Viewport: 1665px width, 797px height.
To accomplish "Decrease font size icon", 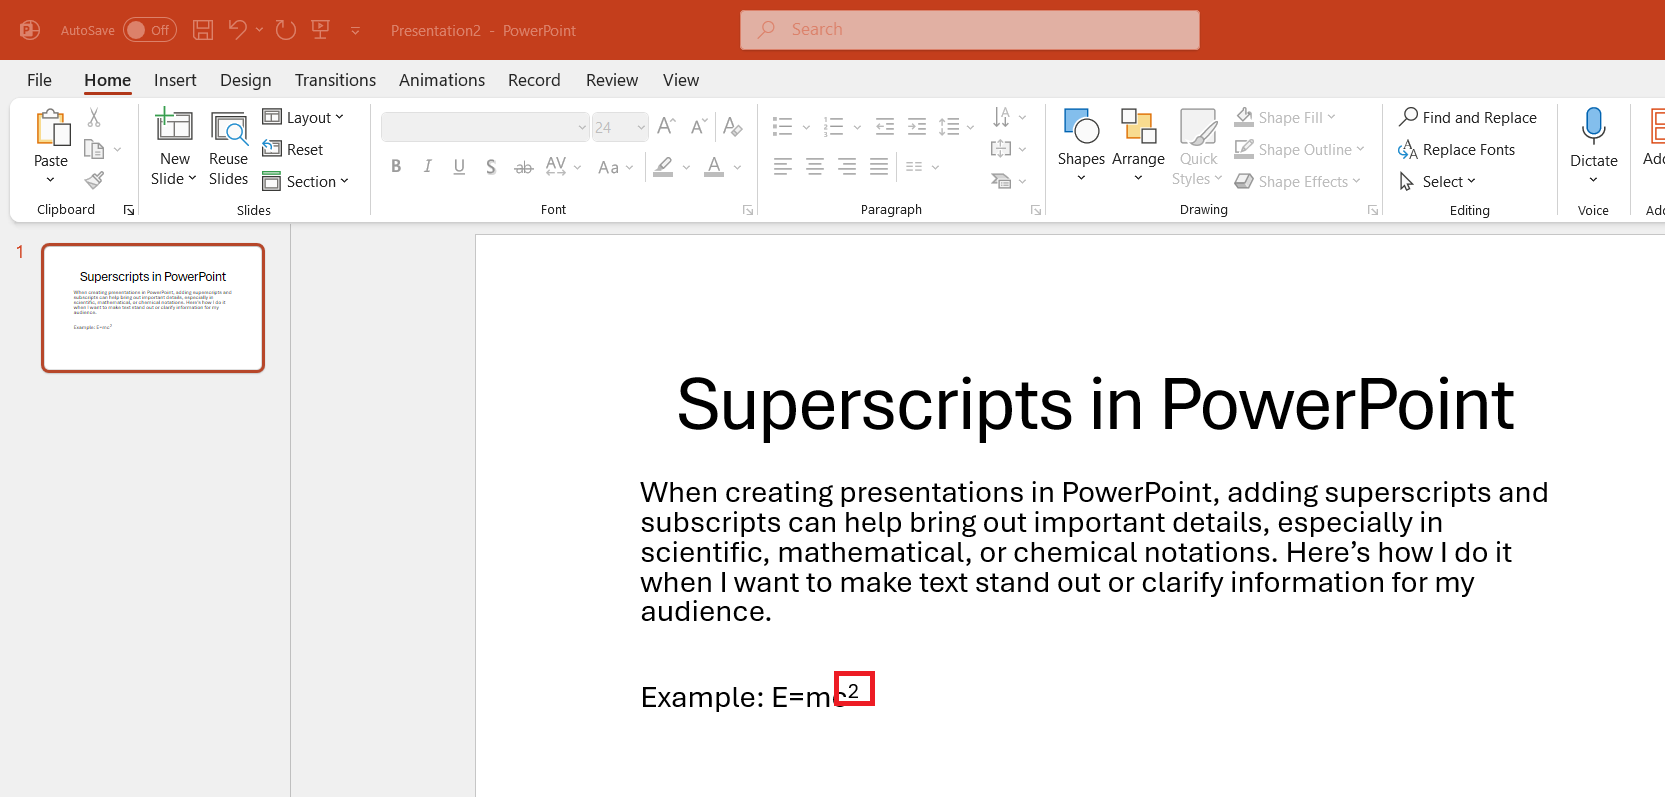I will 698,126.
